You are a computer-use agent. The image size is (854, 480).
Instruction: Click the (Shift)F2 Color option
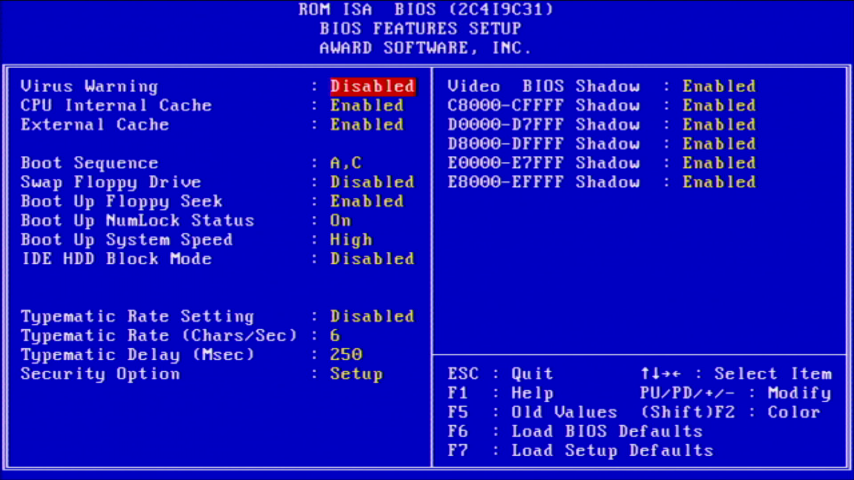click(x=730, y=413)
